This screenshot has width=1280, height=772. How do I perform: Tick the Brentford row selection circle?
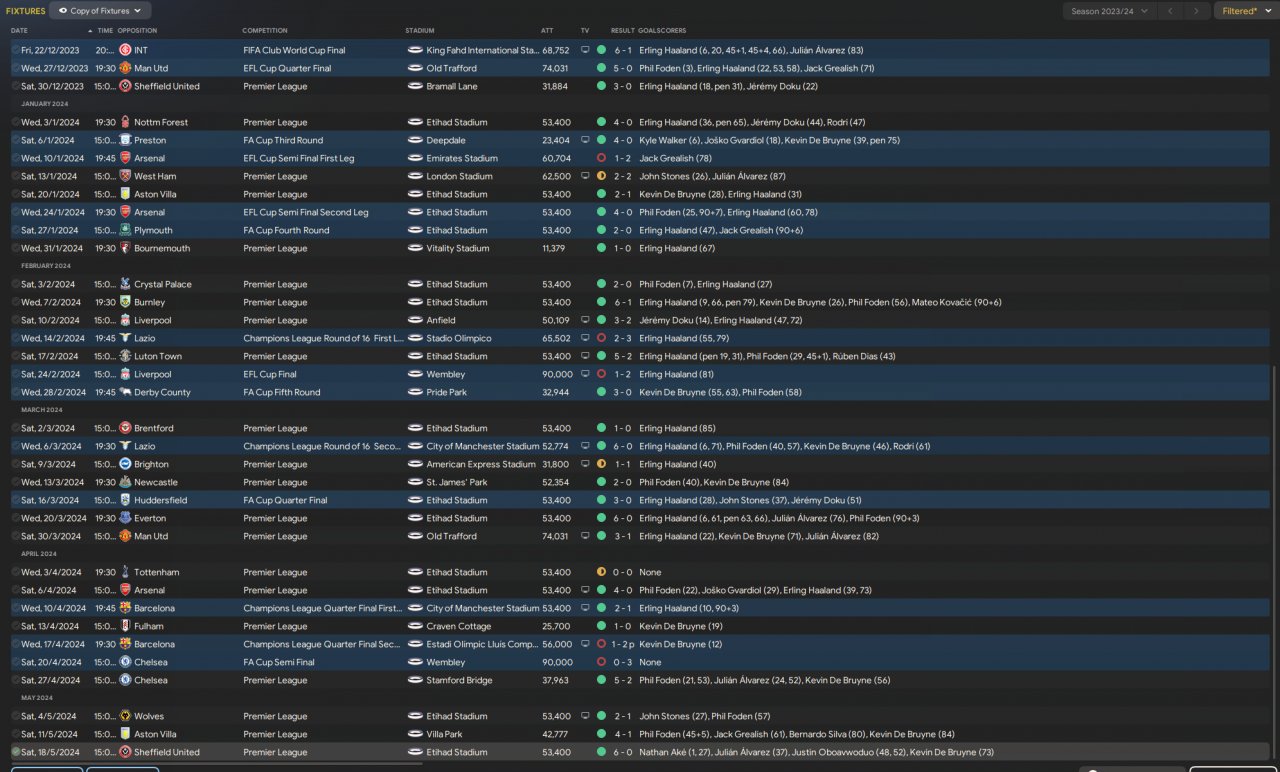(x=16, y=428)
